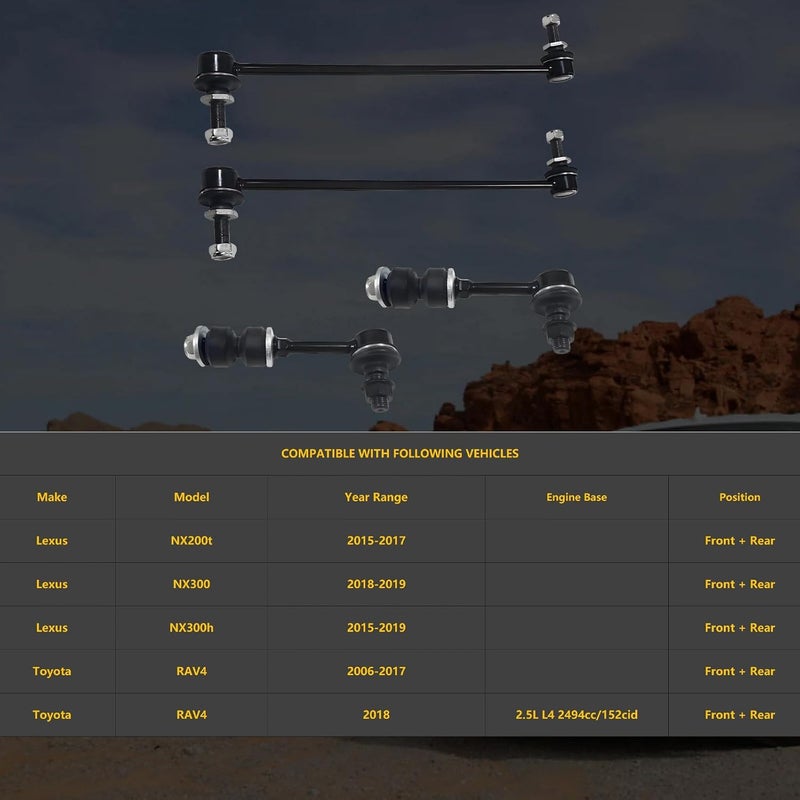Click the '2015-2019' year range cell
Screen dimensions: 800x800
(x=376, y=628)
